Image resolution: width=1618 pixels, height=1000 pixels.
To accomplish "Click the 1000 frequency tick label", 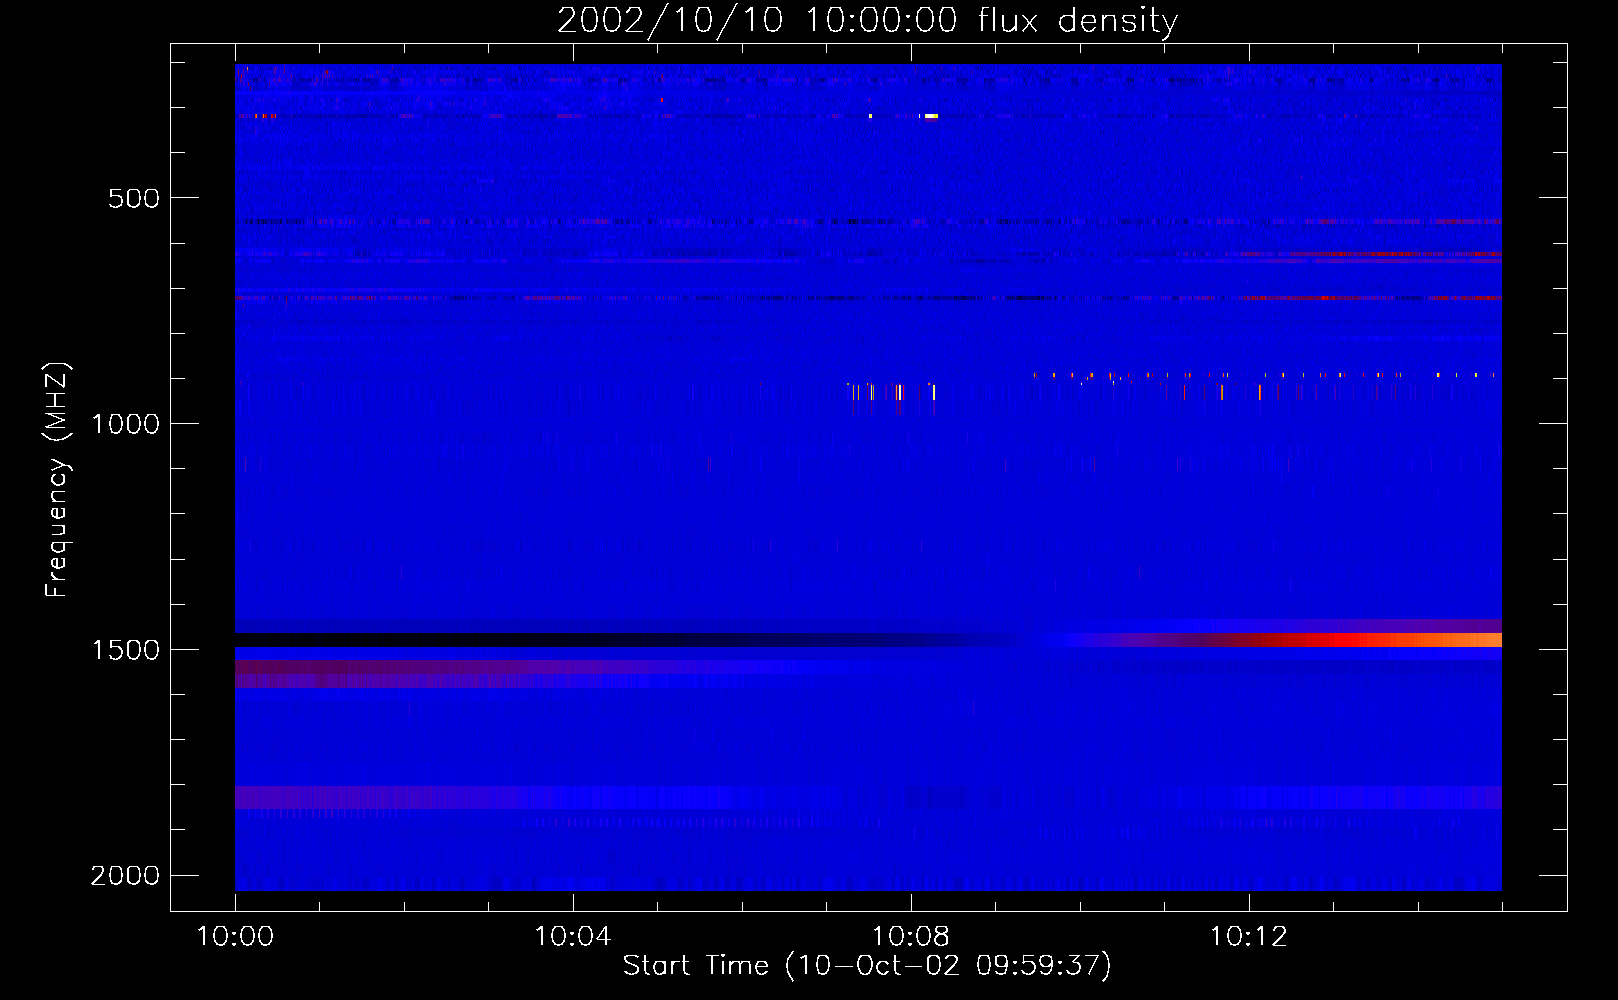I will [125, 424].
